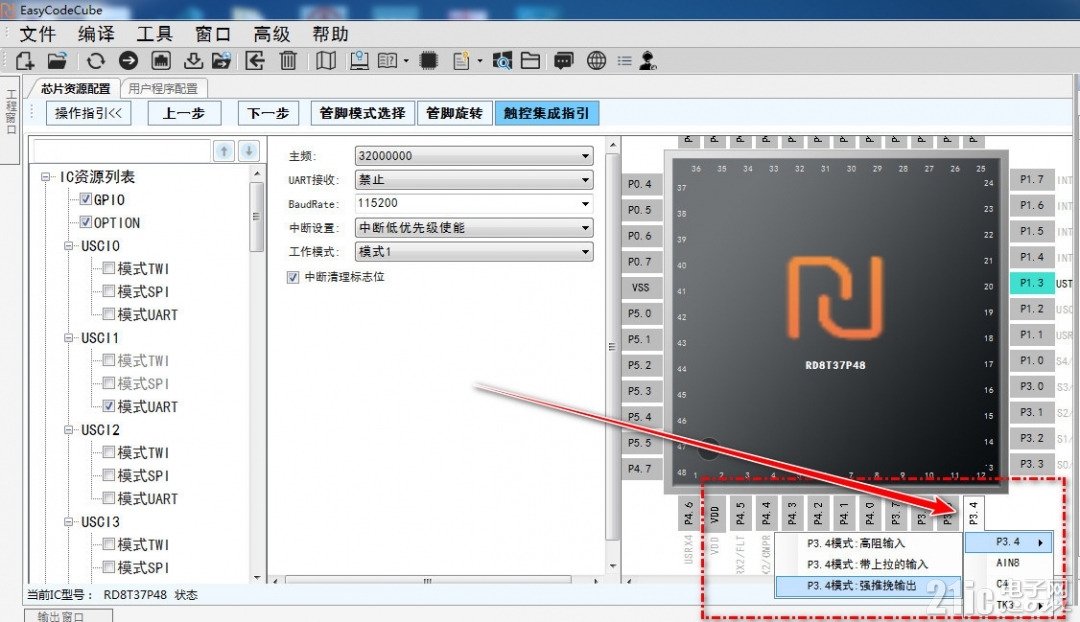Click the network-port toolbar icon

pos(161,61)
